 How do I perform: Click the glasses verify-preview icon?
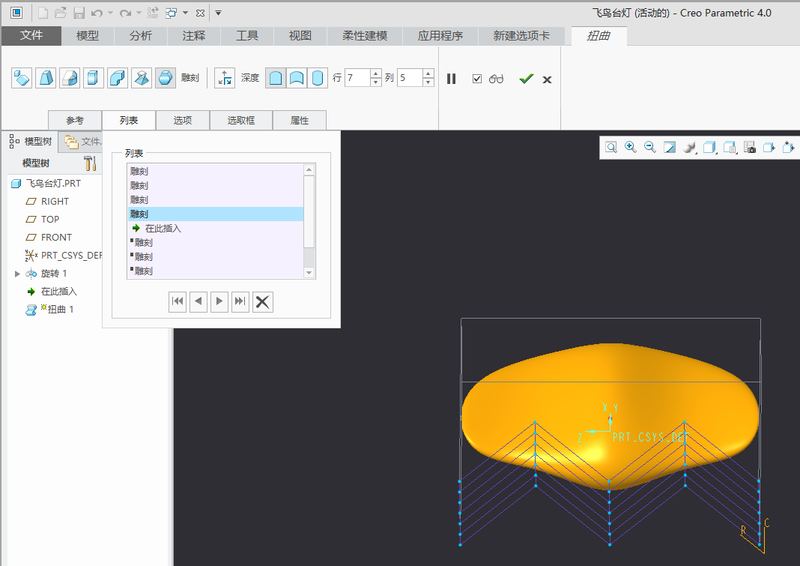(496, 79)
